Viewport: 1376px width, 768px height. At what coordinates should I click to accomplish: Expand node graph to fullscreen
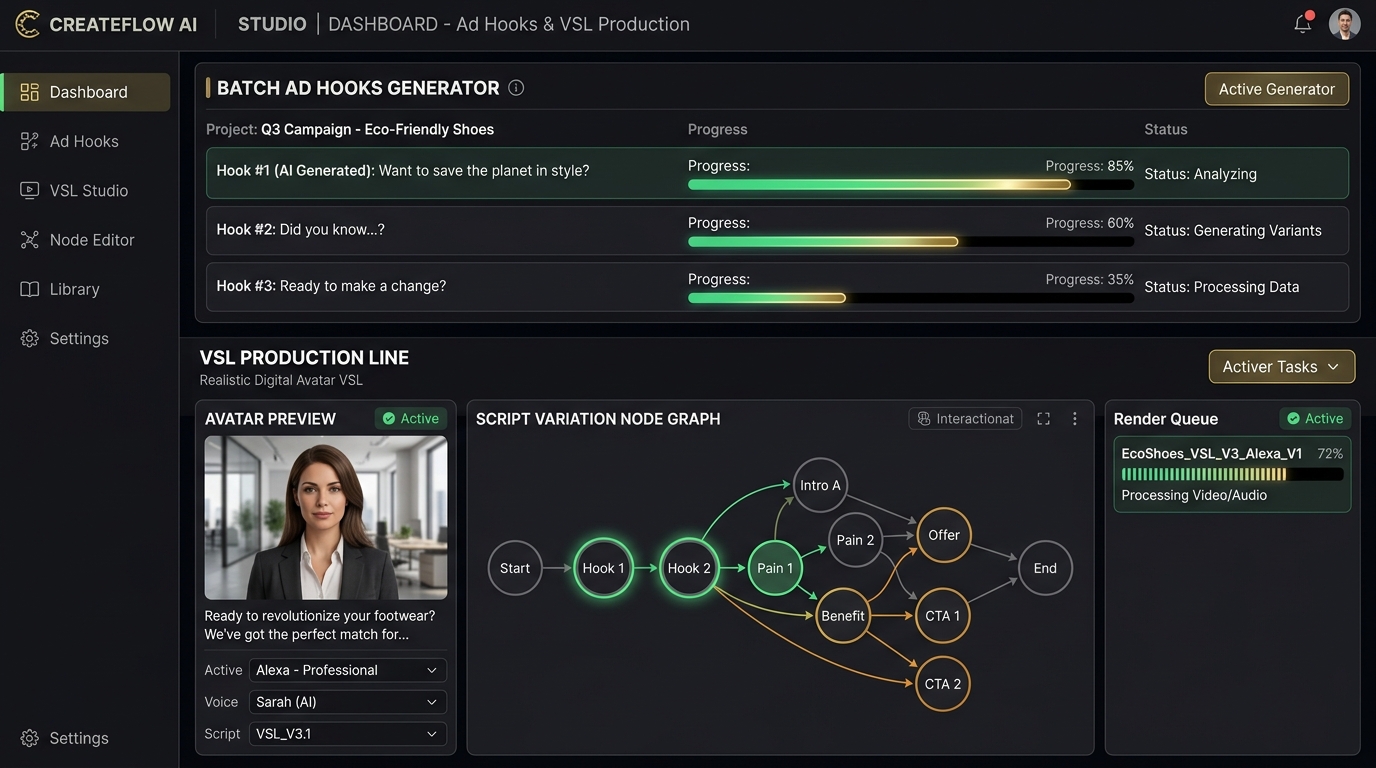tap(1043, 419)
